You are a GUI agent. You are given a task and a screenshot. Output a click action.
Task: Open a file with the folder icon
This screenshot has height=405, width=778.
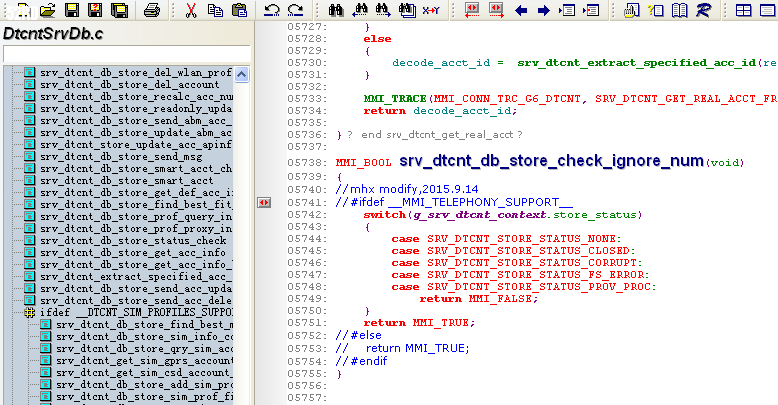(47, 9)
